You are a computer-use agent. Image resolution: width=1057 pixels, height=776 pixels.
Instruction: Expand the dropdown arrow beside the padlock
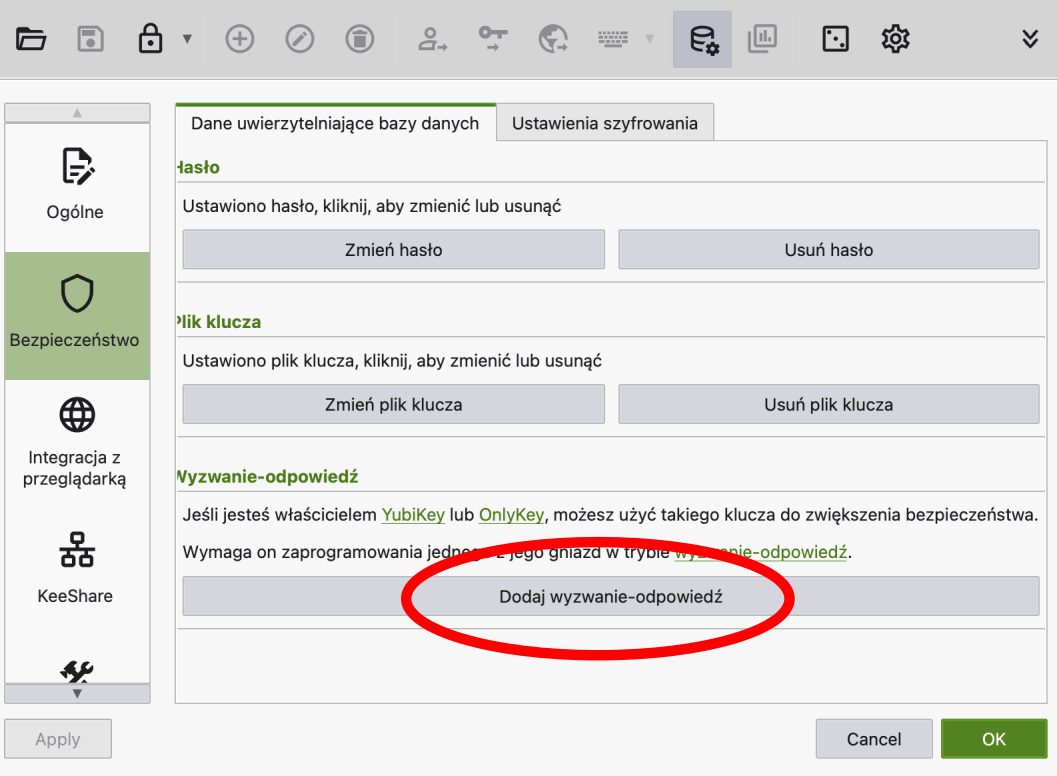tap(187, 39)
